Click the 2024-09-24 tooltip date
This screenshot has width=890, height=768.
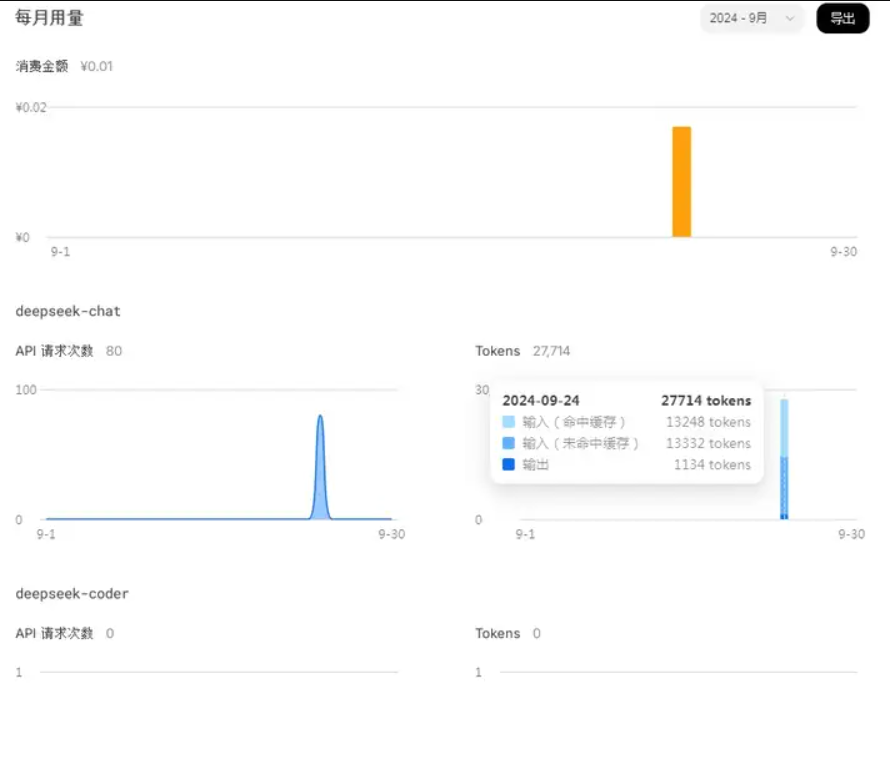541,401
